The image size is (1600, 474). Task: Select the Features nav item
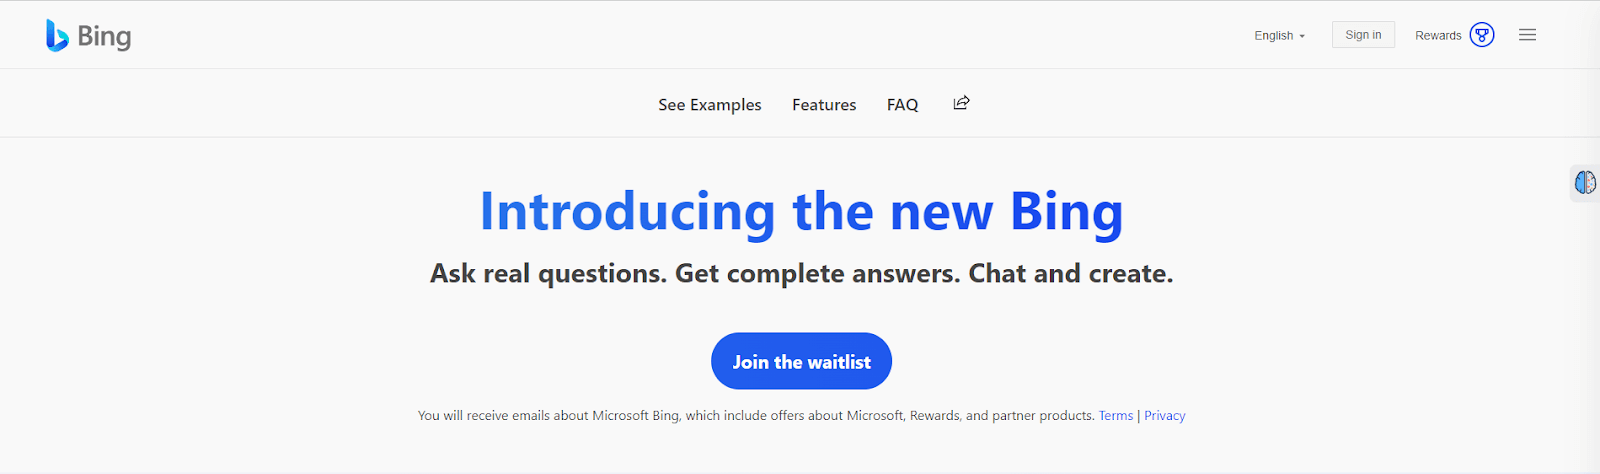point(824,104)
